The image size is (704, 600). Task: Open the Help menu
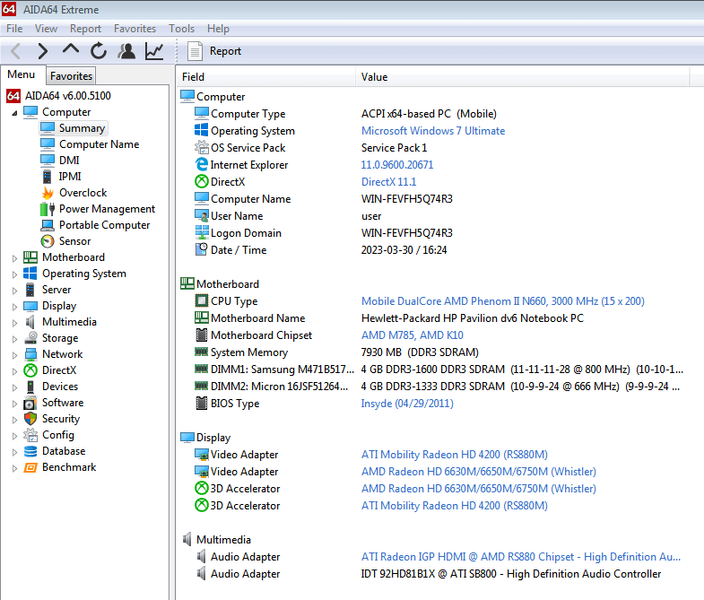click(218, 29)
